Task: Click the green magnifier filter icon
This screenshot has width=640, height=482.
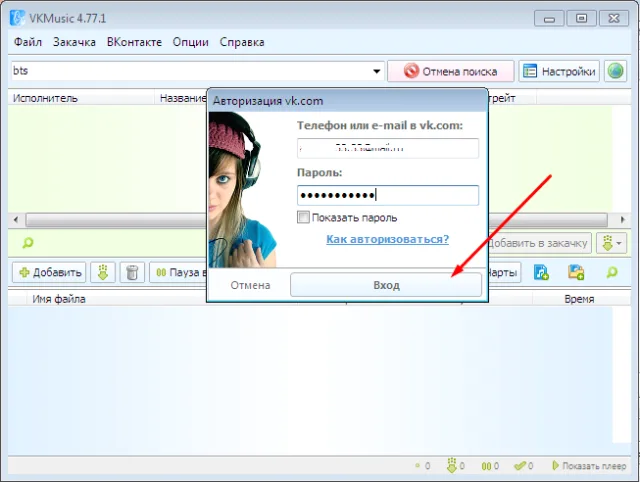Action: coord(28,243)
